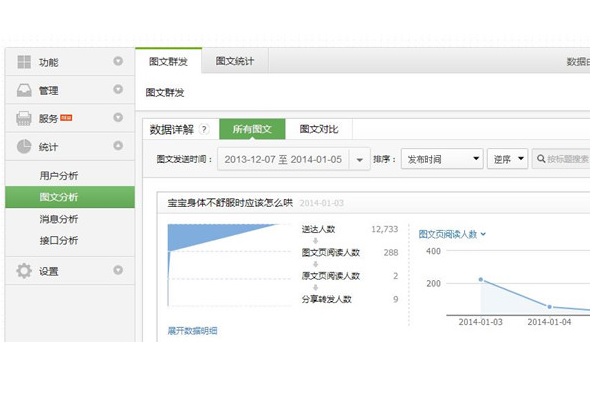600x400 pixels.
Task: Click the 功能 grid icon in sidebar
Action: 24,62
